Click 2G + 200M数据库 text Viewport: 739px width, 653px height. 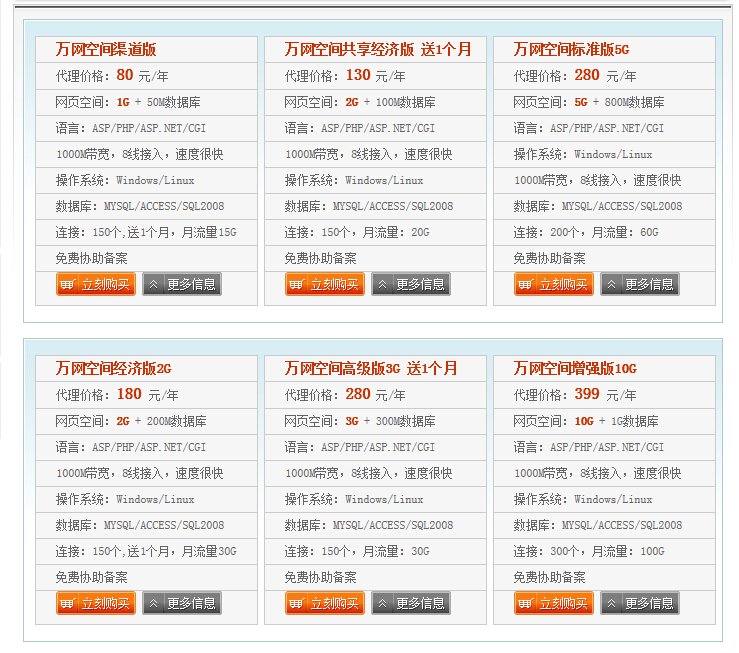click(161, 421)
